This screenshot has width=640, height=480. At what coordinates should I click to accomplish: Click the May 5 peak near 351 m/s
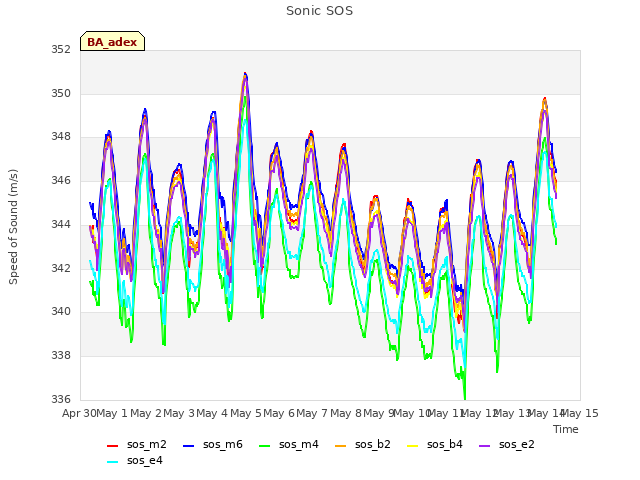(x=245, y=74)
